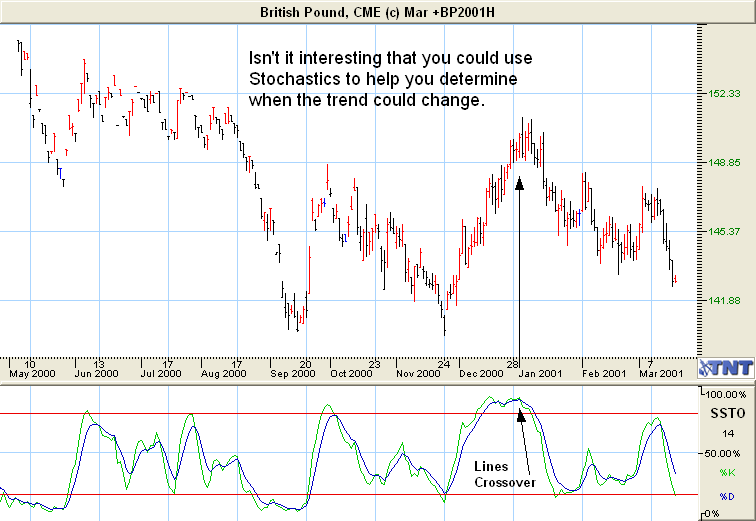Click the 152.33 price axis label

(x=722, y=93)
